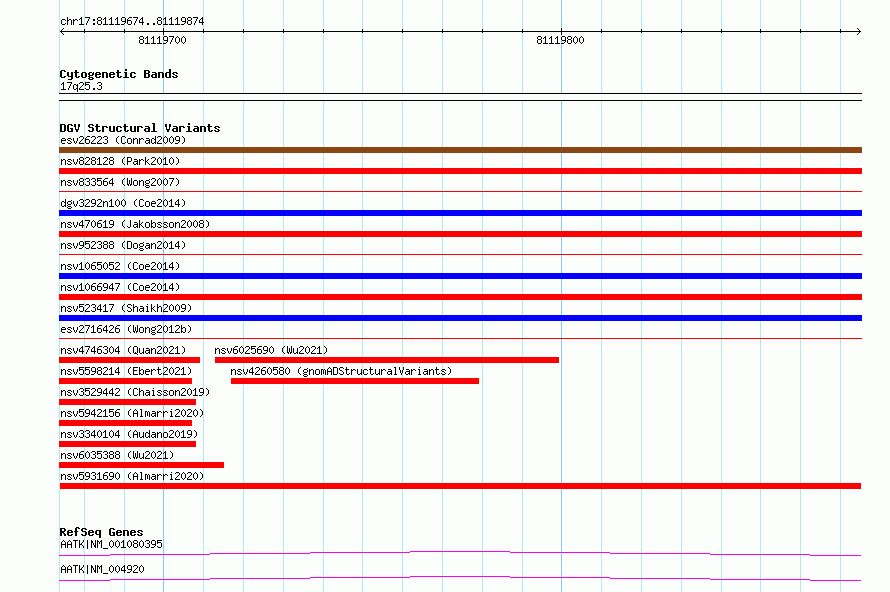Select variant nsv5942156 (Almarri2020) label
The width and height of the screenshot is (890, 592).
click(x=132, y=413)
